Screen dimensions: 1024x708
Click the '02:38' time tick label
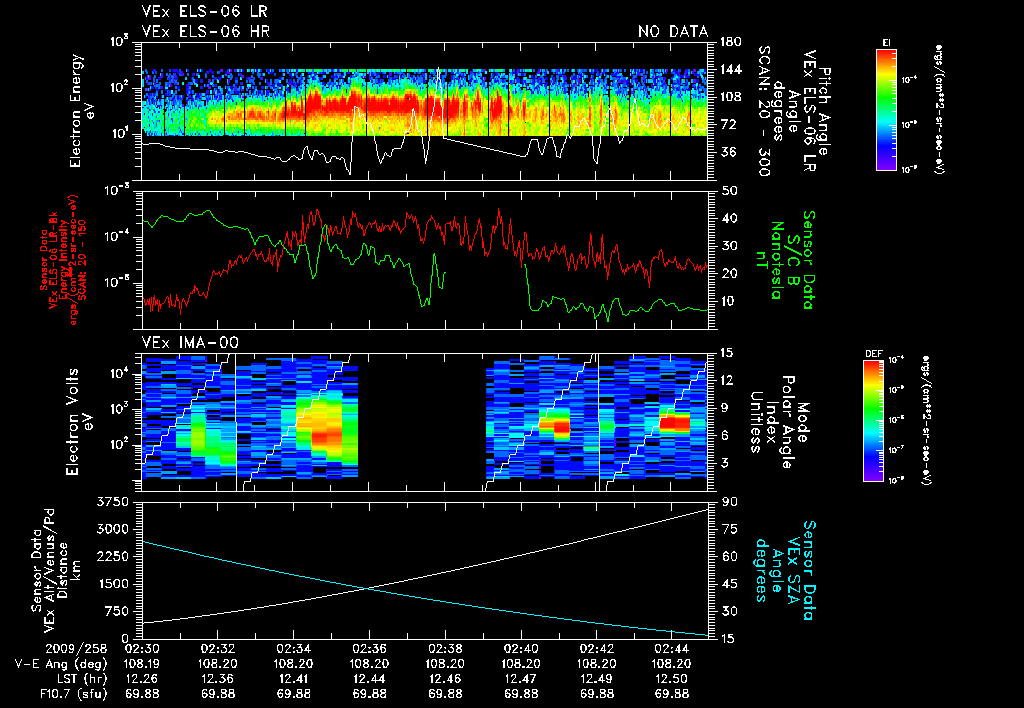click(x=445, y=649)
